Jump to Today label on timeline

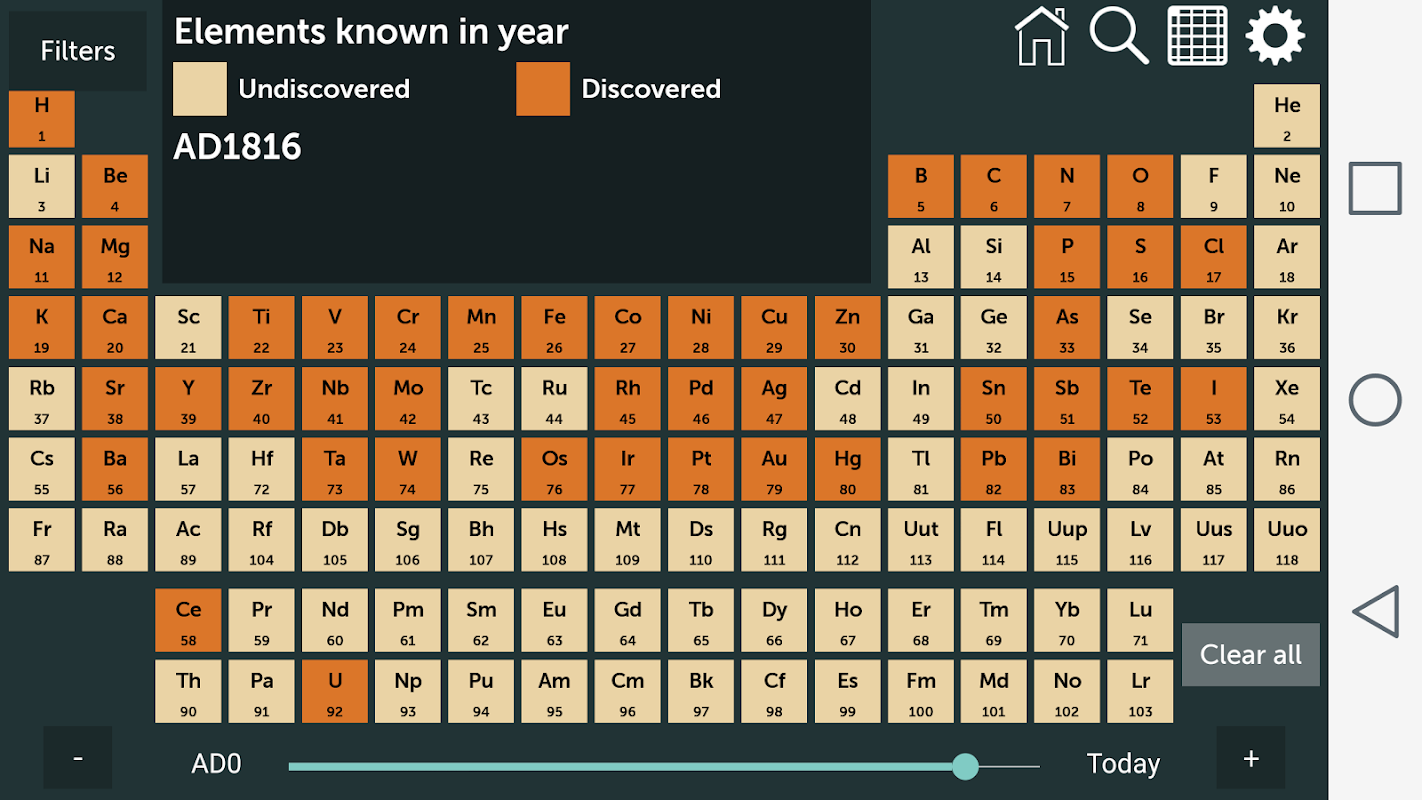point(1123,764)
